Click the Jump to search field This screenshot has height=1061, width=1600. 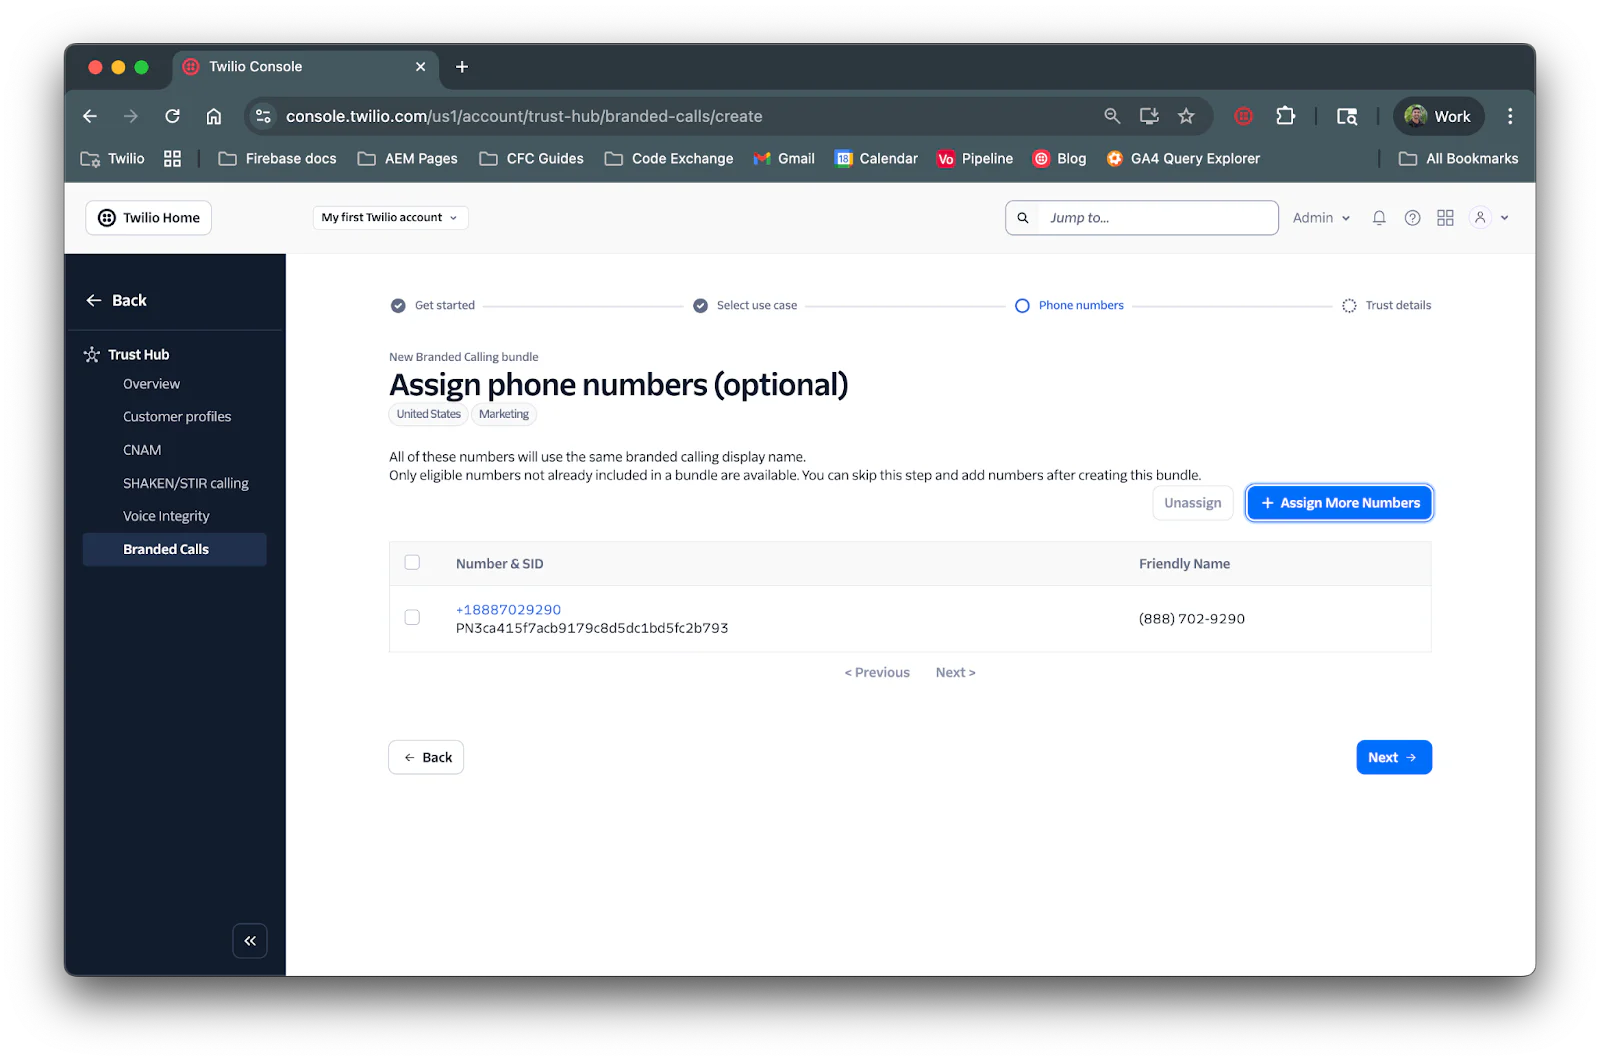click(x=1140, y=217)
